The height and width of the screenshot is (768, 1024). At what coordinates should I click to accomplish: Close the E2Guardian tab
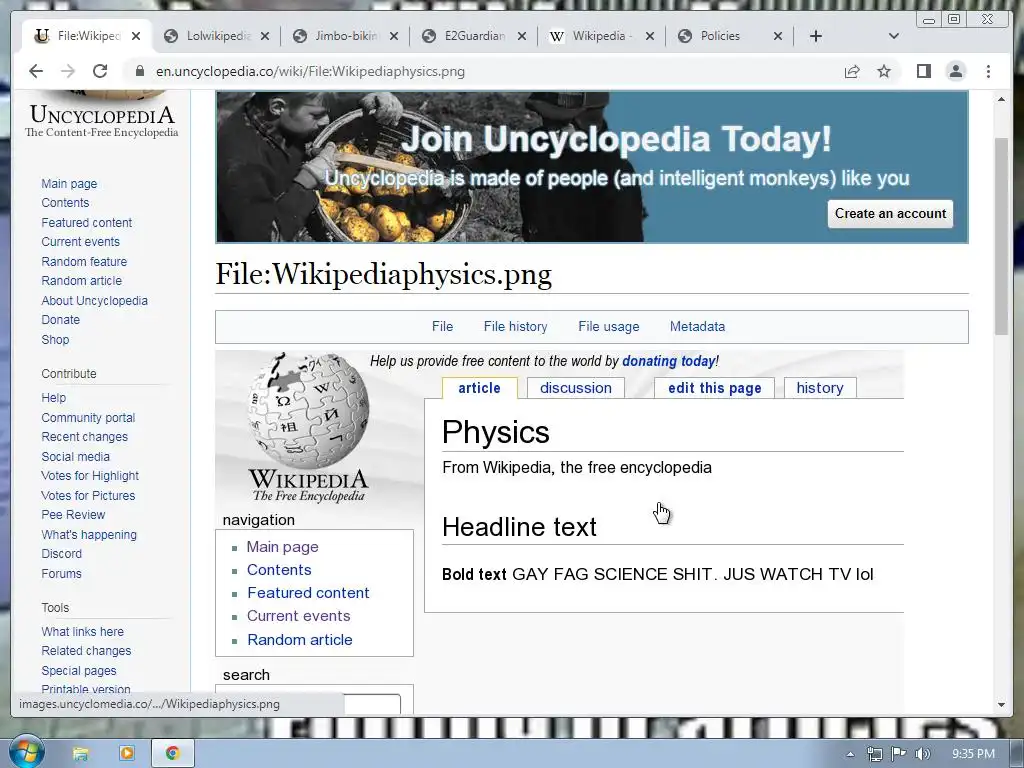pyautogui.click(x=522, y=36)
